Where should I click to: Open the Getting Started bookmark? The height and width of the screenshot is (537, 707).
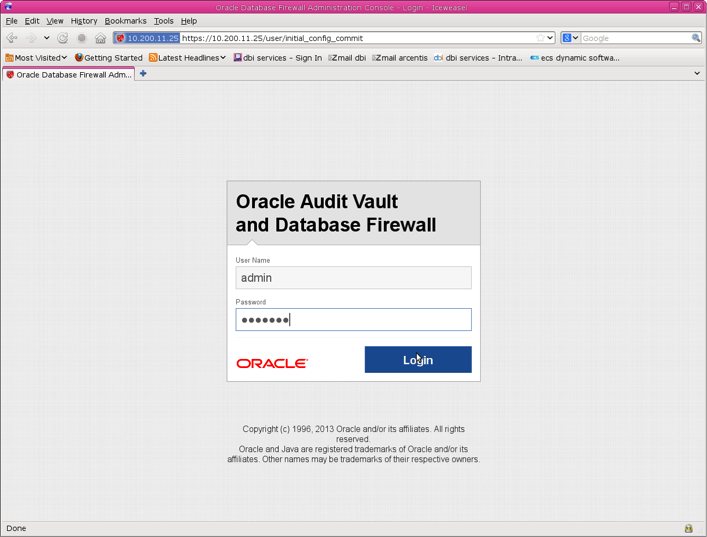[x=108, y=58]
